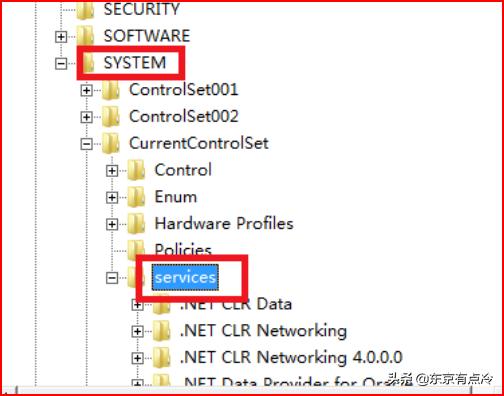The height and width of the screenshot is (396, 504).
Task: Expand the ControlSet001 key
Action: (87, 90)
